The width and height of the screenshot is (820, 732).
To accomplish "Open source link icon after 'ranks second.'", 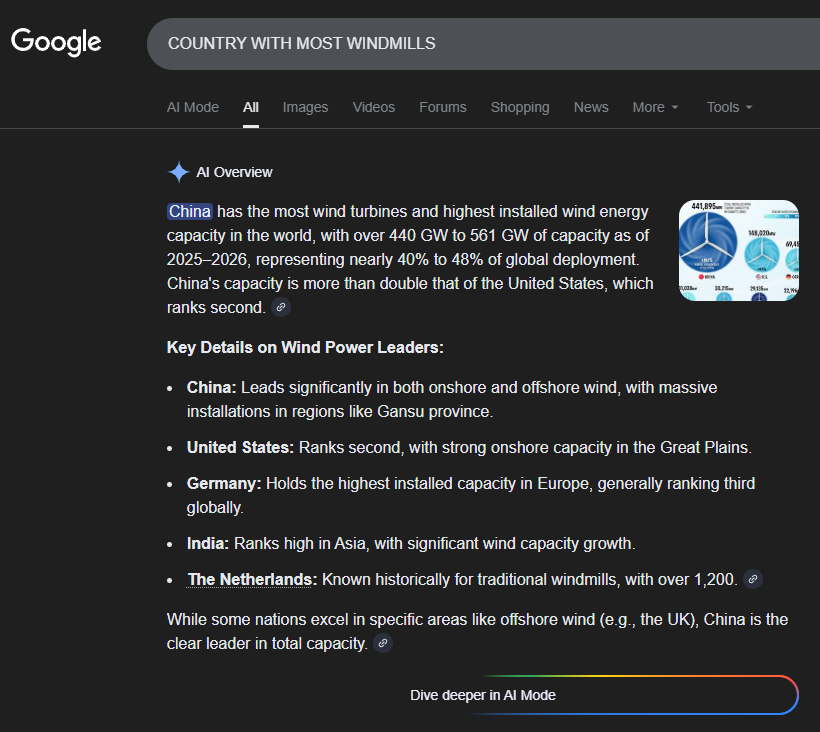I will click(x=281, y=307).
